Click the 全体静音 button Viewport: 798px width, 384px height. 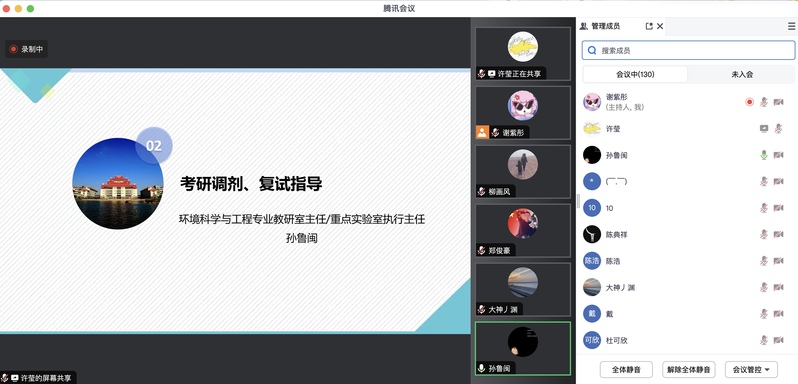(x=626, y=370)
